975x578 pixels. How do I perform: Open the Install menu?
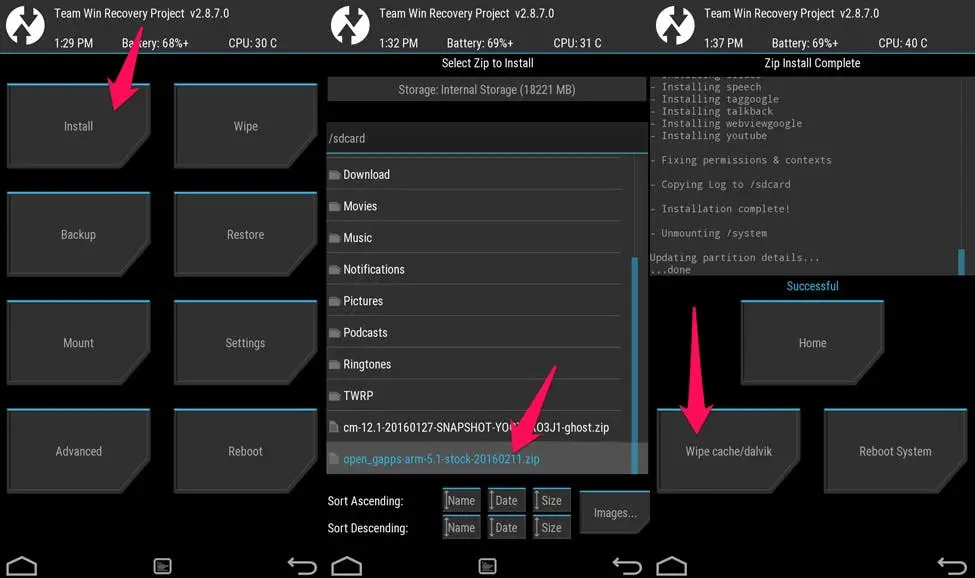click(x=78, y=126)
